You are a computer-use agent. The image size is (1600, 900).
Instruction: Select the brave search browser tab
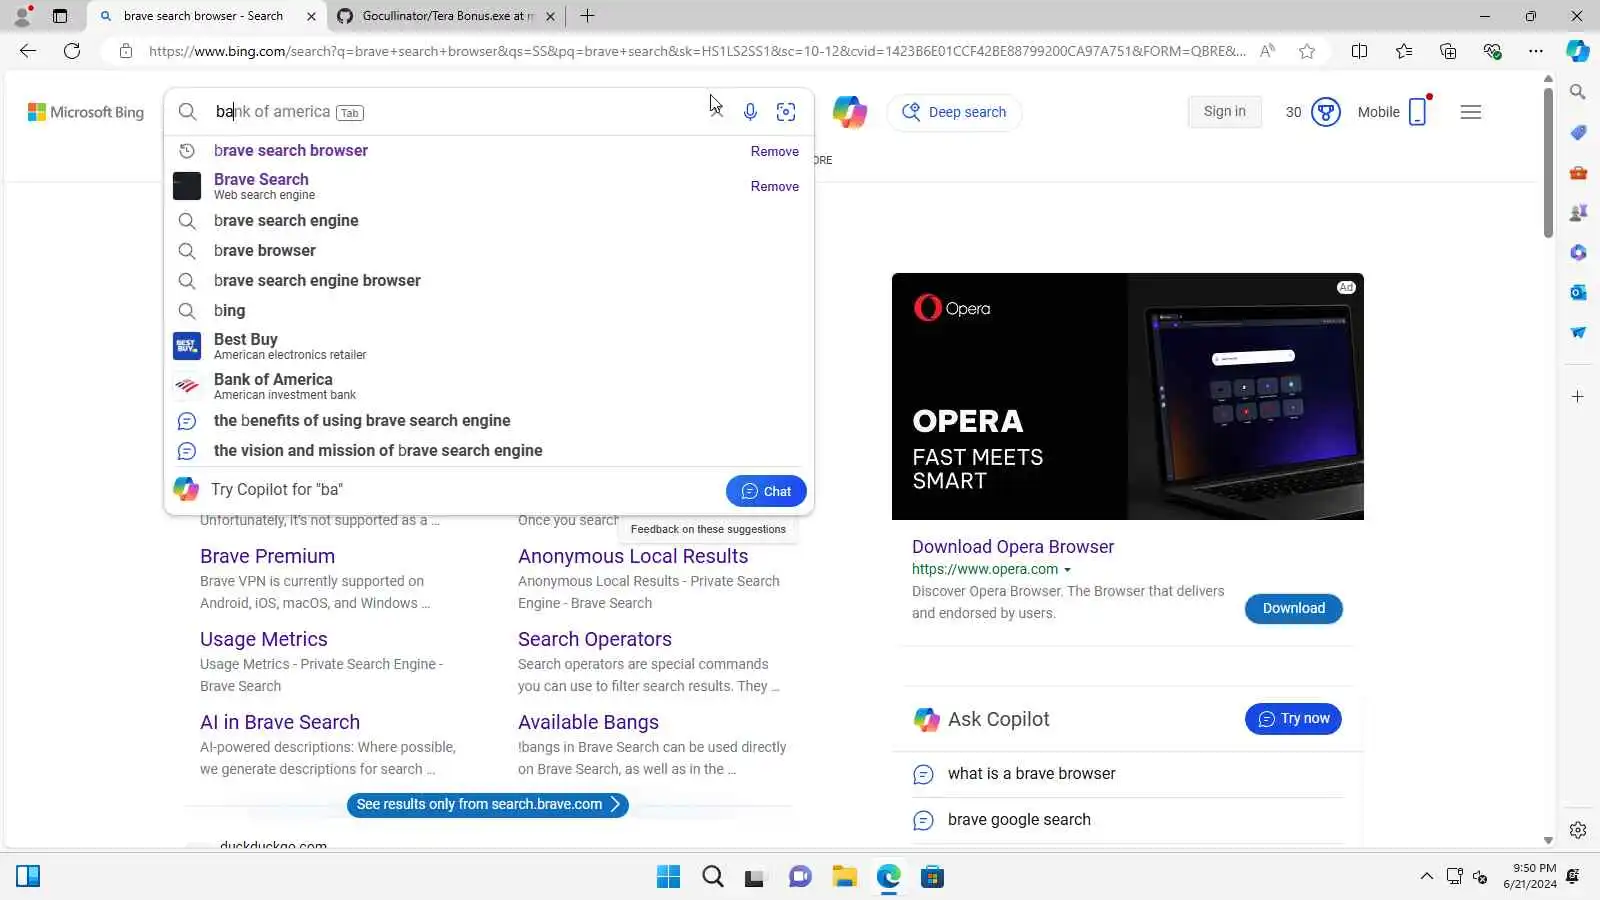click(205, 16)
